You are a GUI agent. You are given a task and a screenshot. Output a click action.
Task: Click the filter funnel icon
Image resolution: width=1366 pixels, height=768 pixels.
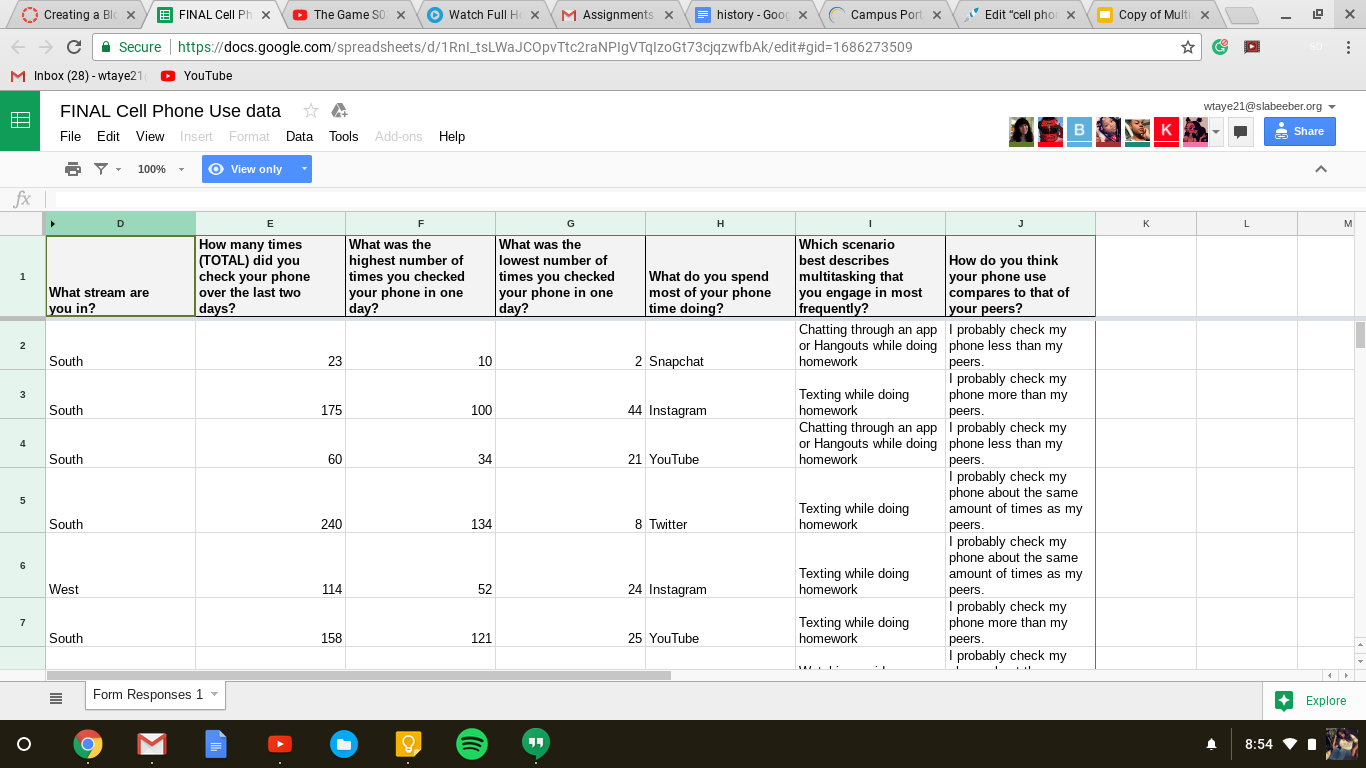(x=101, y=169)
